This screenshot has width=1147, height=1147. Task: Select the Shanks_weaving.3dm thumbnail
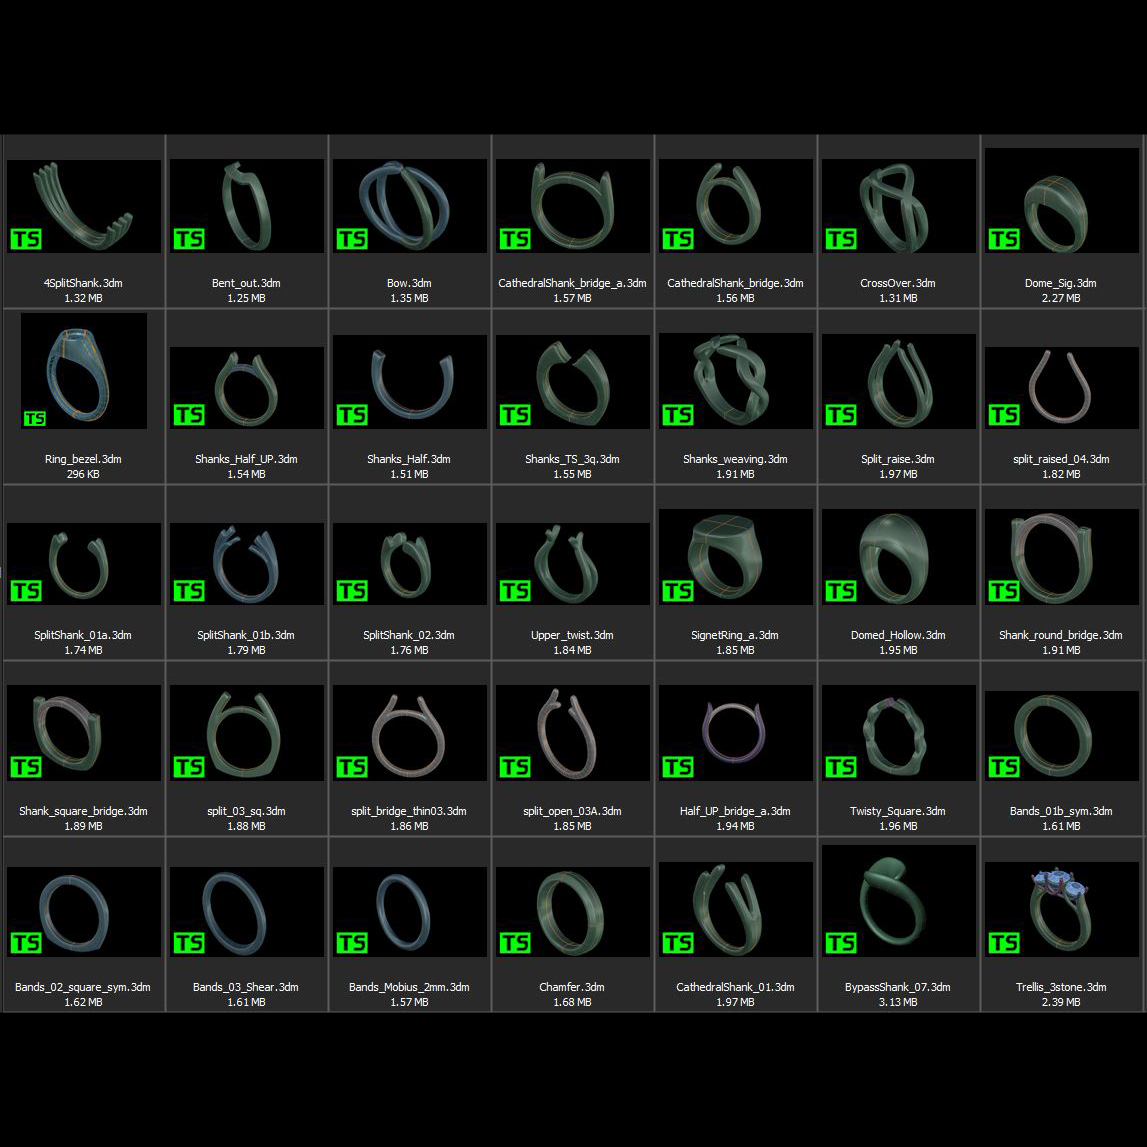coord(736,381)
